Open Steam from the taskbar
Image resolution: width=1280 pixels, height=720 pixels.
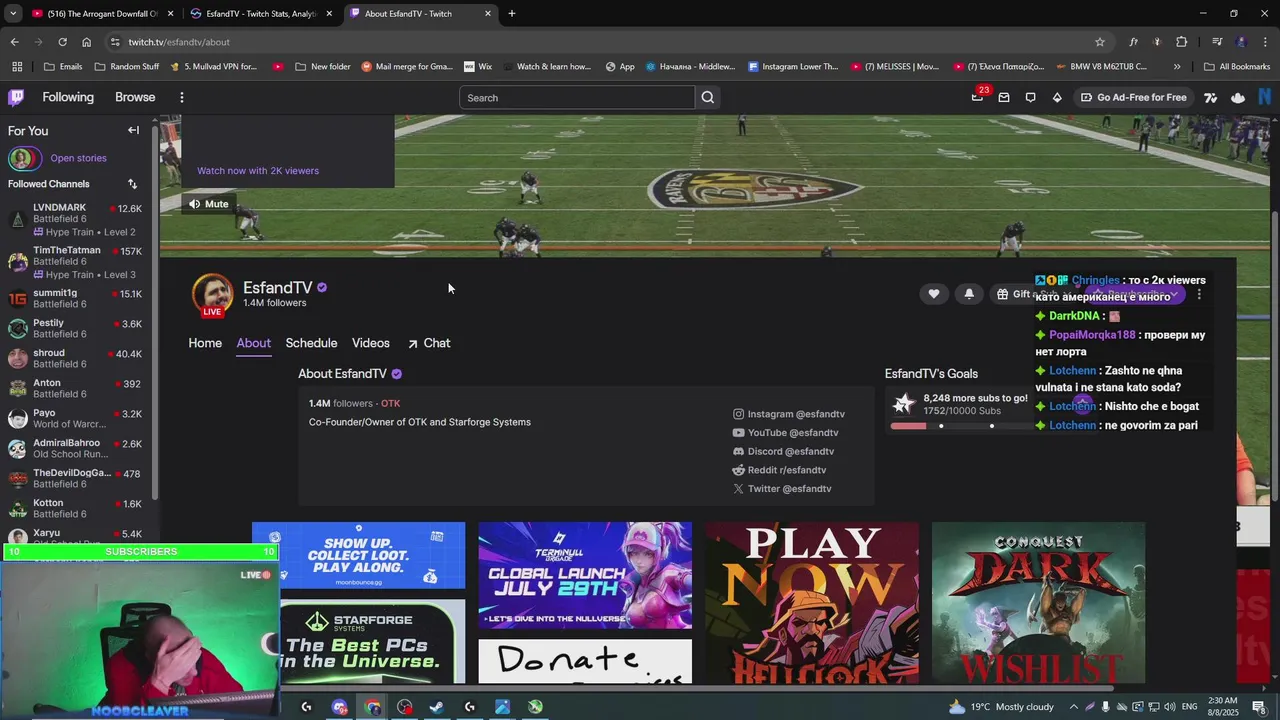[437, 707]
